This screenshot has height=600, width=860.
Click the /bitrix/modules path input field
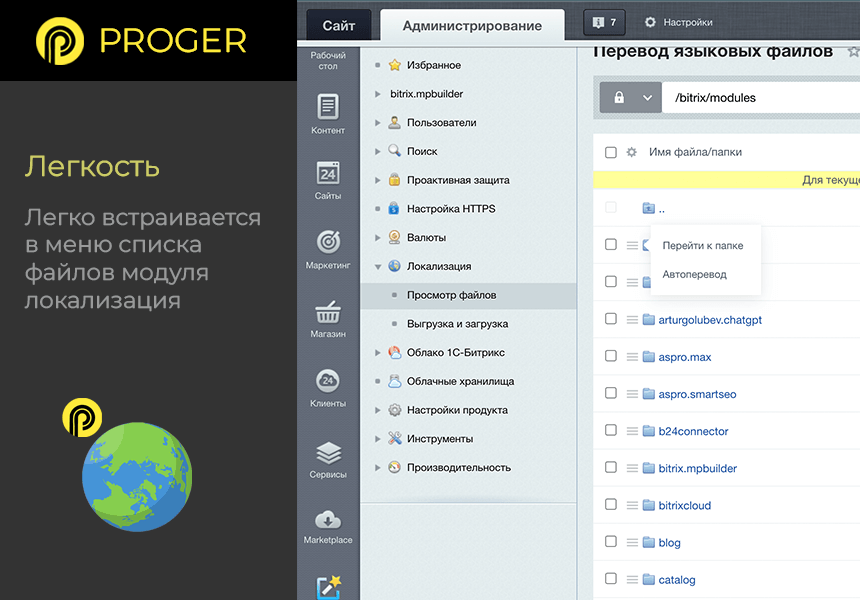pyautogui.click(x=760, y=98)
